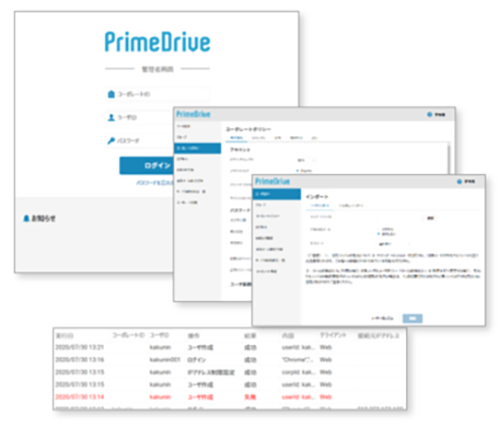Click the bell icon next to お知らせ

click(26, 218)
